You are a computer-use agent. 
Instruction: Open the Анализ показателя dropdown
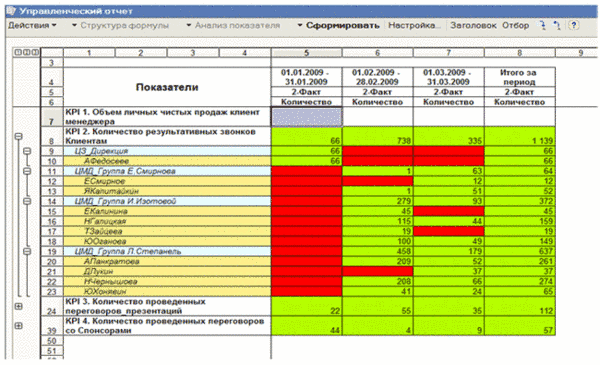233,26
